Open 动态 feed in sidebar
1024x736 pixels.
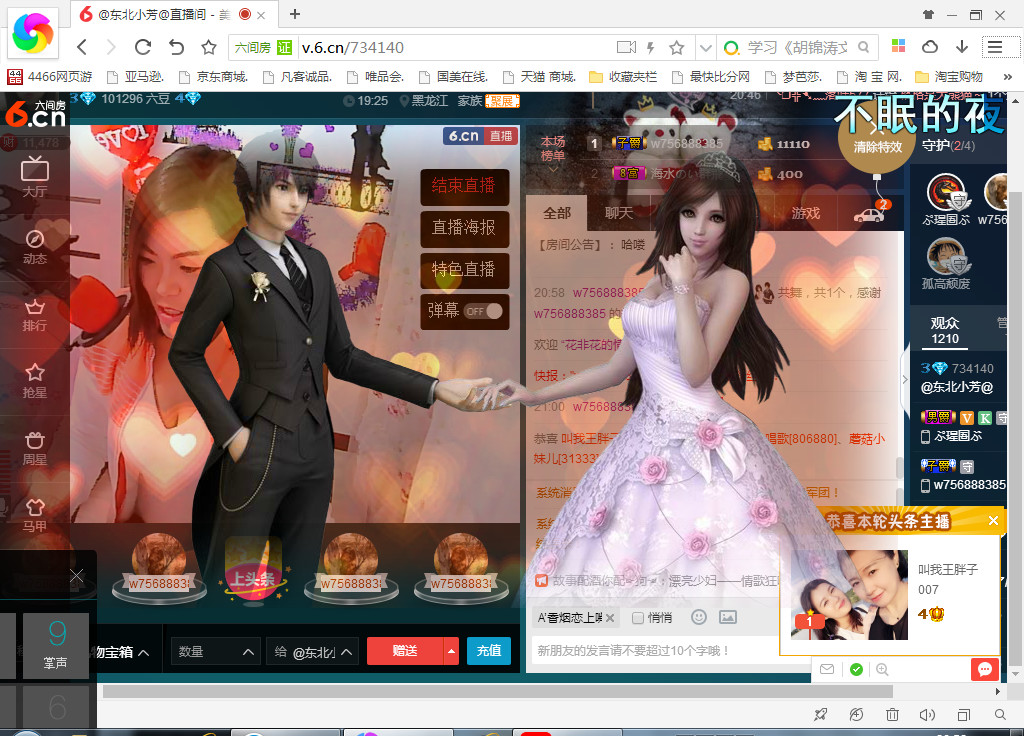point(35,247)
